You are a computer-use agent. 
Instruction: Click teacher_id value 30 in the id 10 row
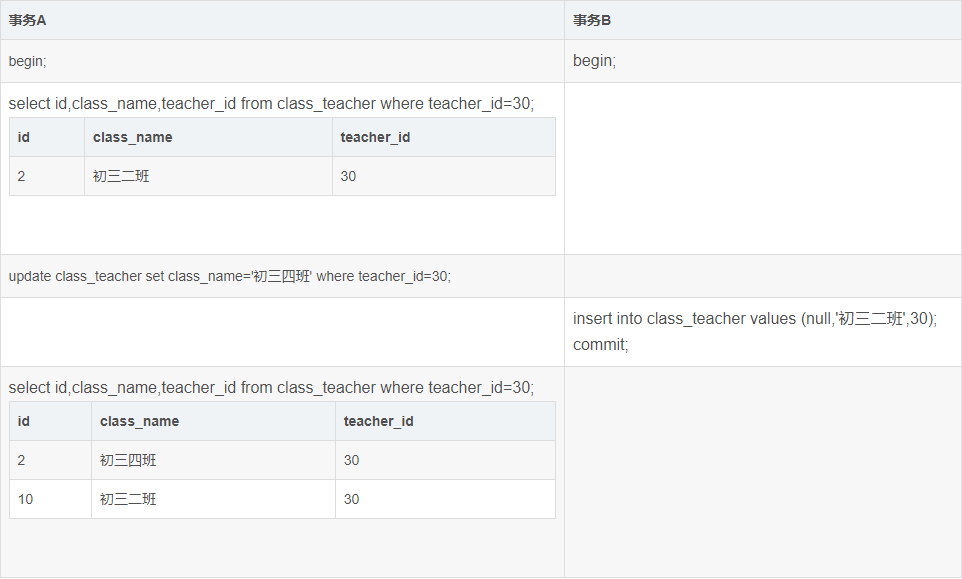click(x=351, y=499)
